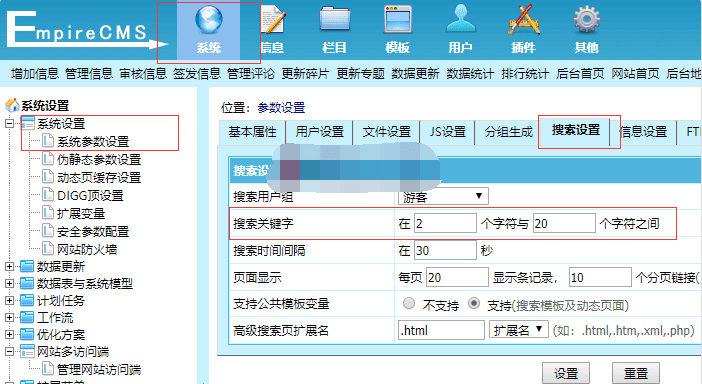Click the 优化方案 folder icon
Viewport: 702px width, 384px height.
(x=27, y=334)
